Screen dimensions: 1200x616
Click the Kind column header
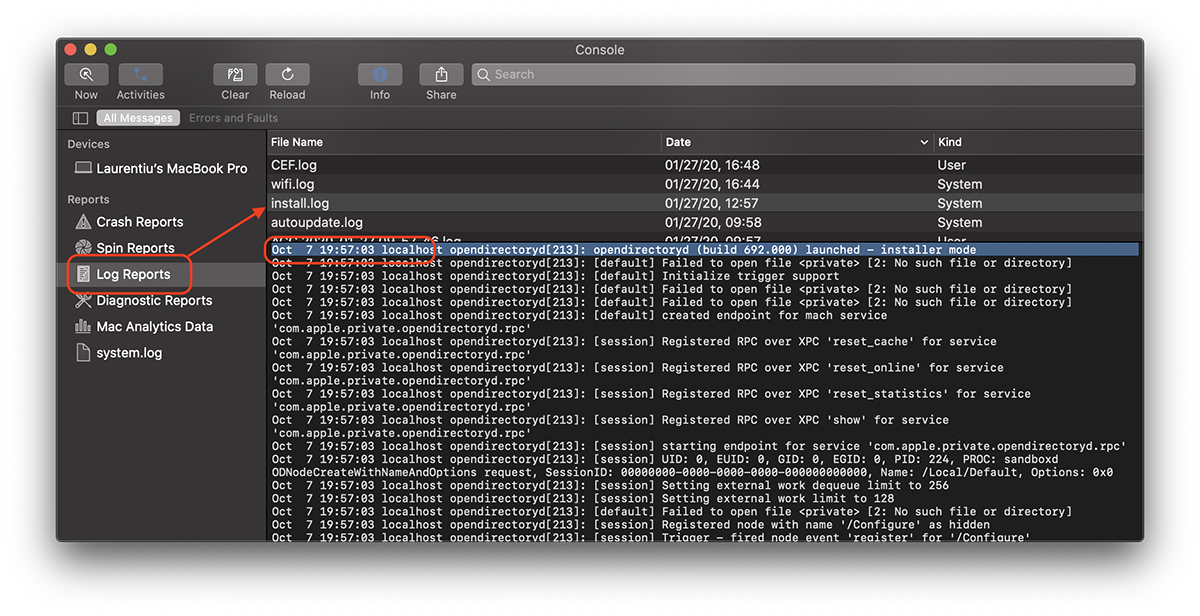tap(950, 142)
